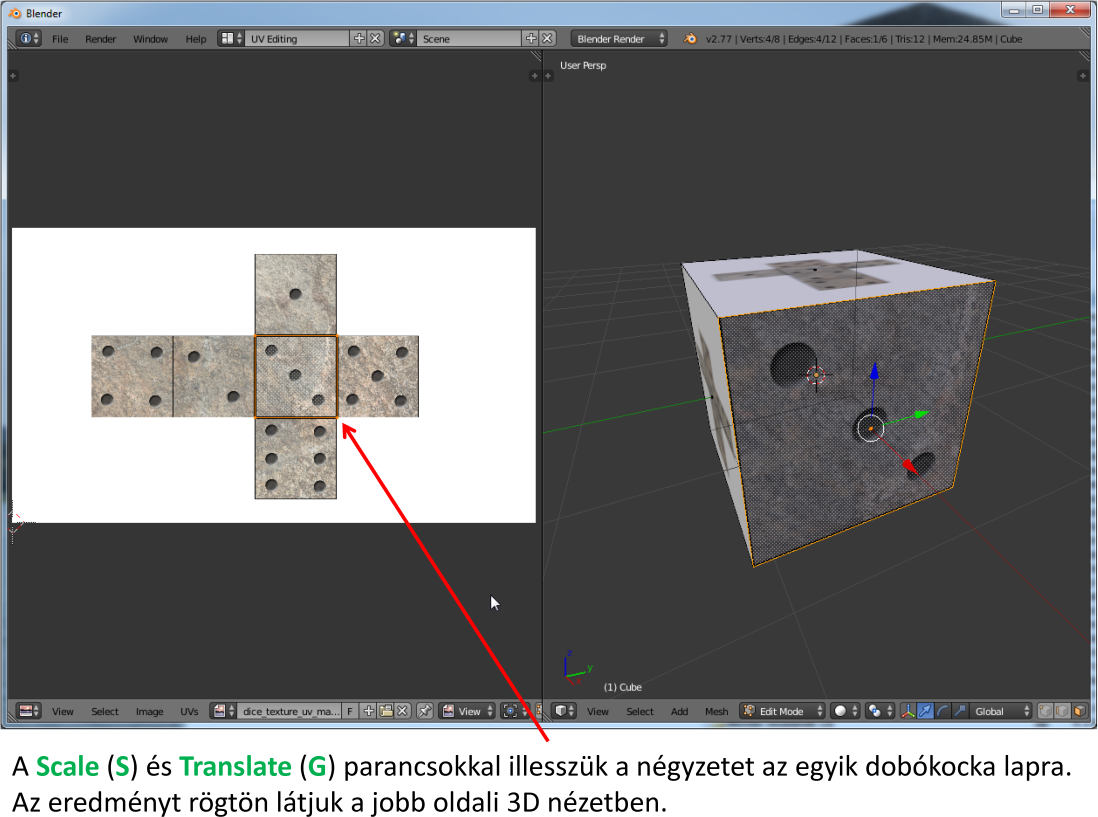Click the Blender logo in header
This screenshot has width=1098, height=817.
point(690,39)
